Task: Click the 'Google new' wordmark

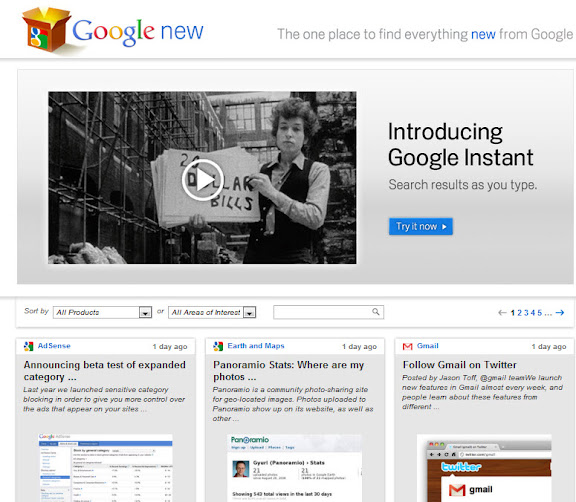Action: 137,32
